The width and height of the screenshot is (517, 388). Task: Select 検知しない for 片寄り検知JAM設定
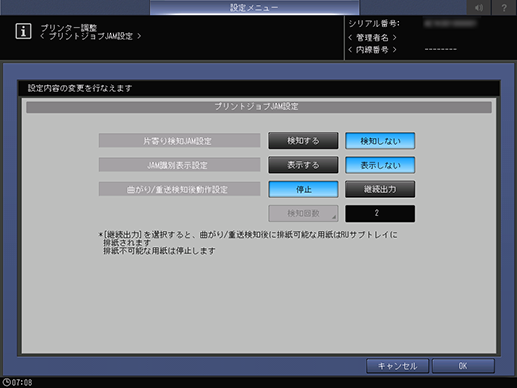(380, 141)
